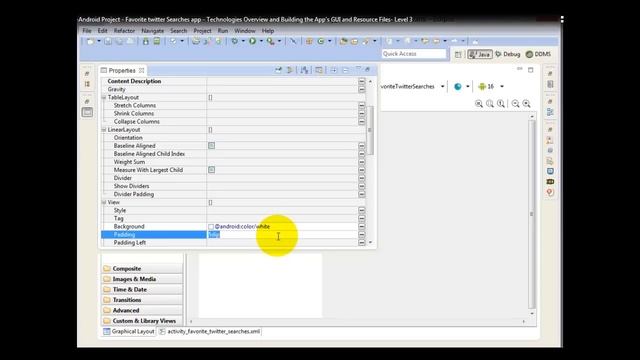Image resolution: width=640 pixels, height=360 pixels.
Task: Open the Android Virtual Device Manager icon
Action: [x=157, y=41]
